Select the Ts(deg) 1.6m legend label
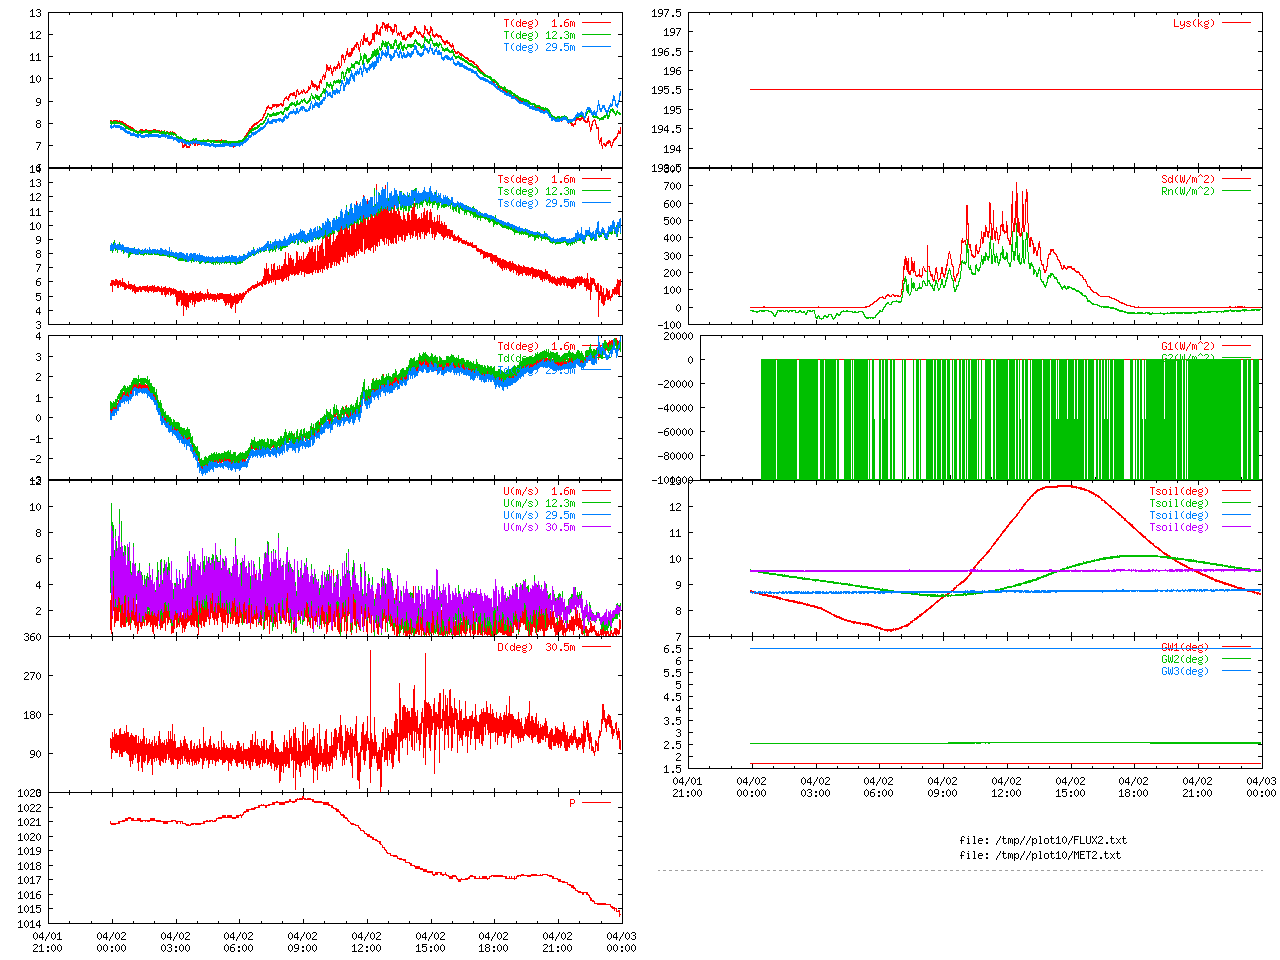The height and width of the screenshot is (960, 1280). click(x=536, y=179)
